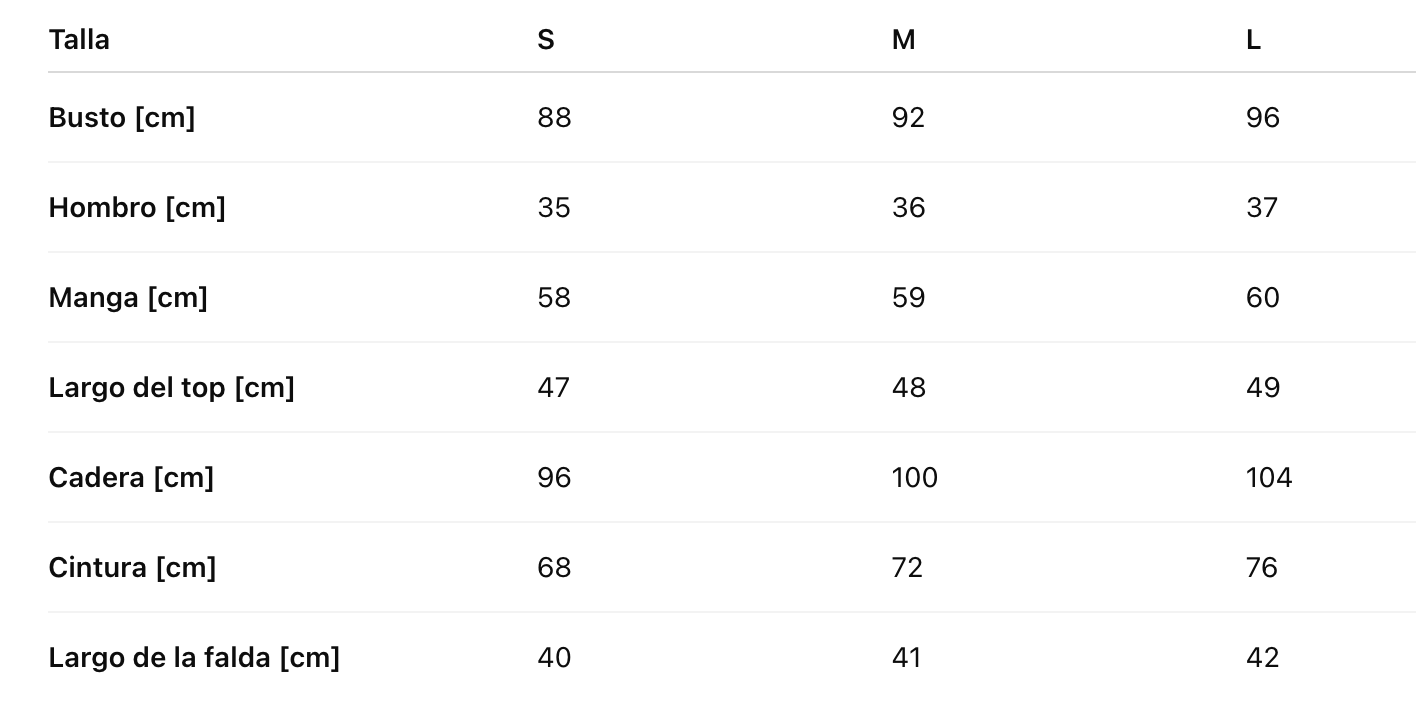Select the M size column header
The image size is (1416, 722).
(x=903, y=40)
